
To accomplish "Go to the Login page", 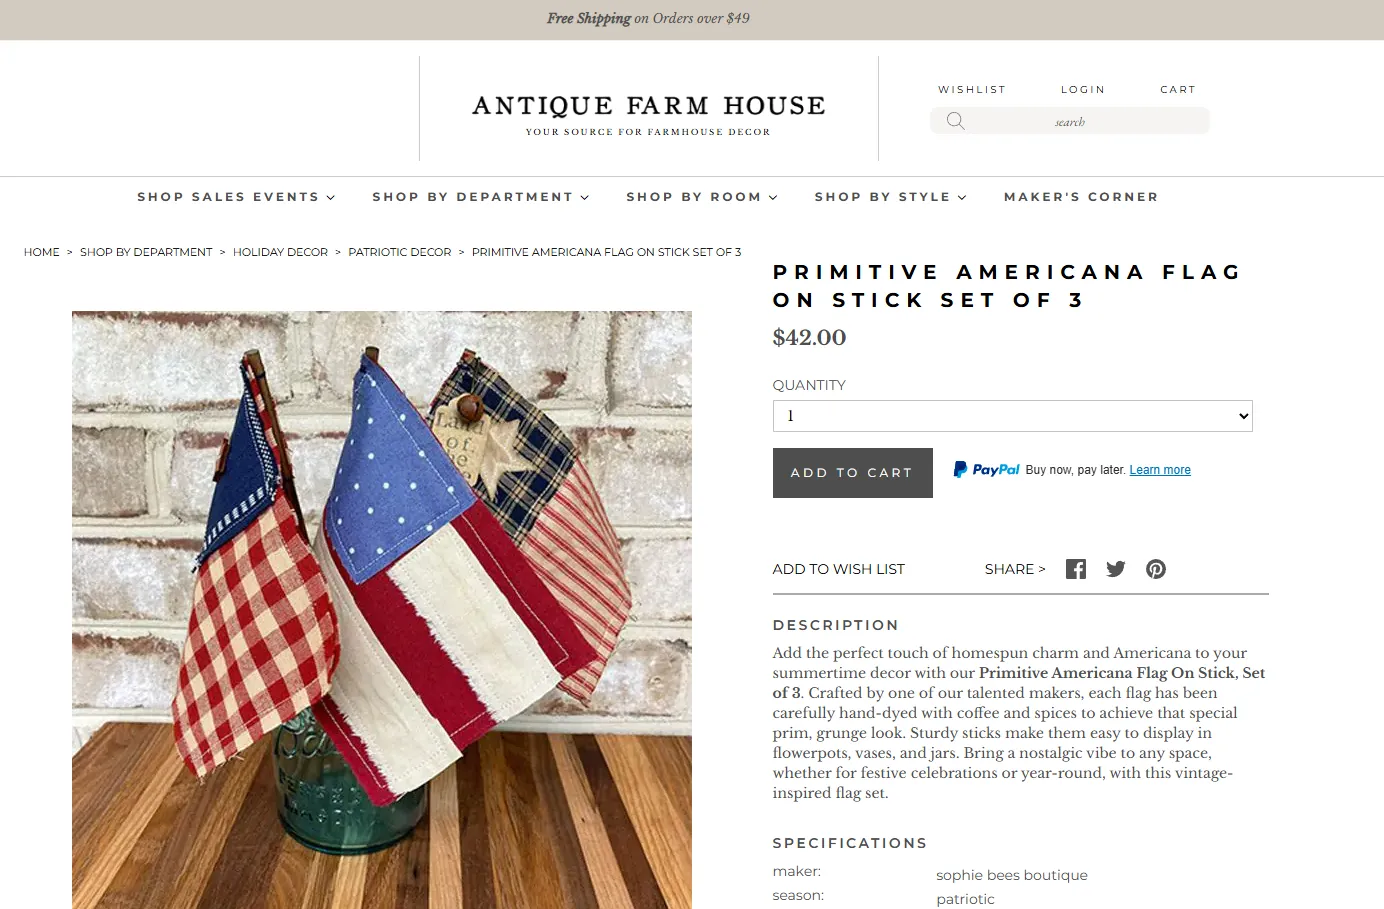I will click(1083, 89).
